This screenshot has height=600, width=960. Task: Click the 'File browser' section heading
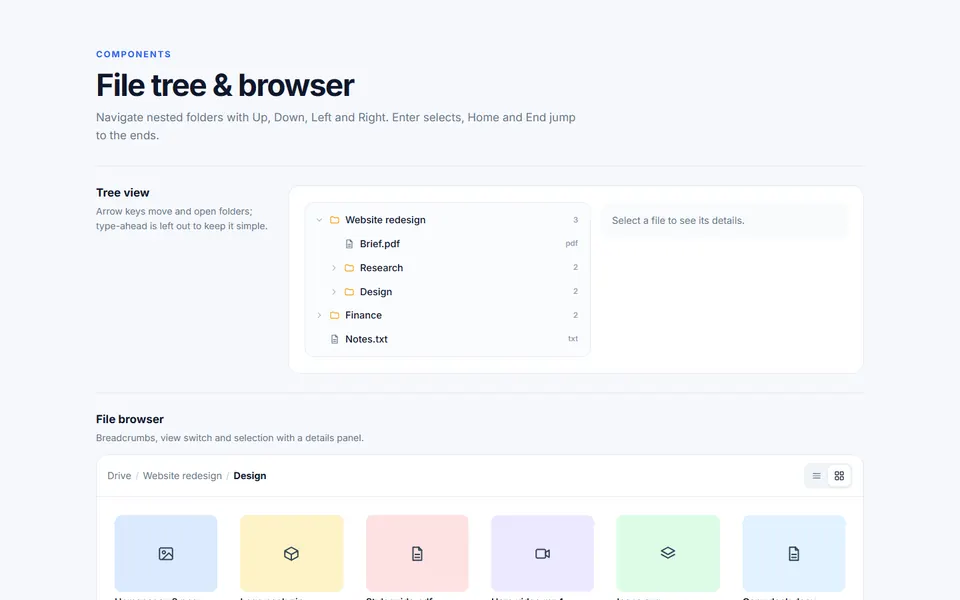coord(130,419)
